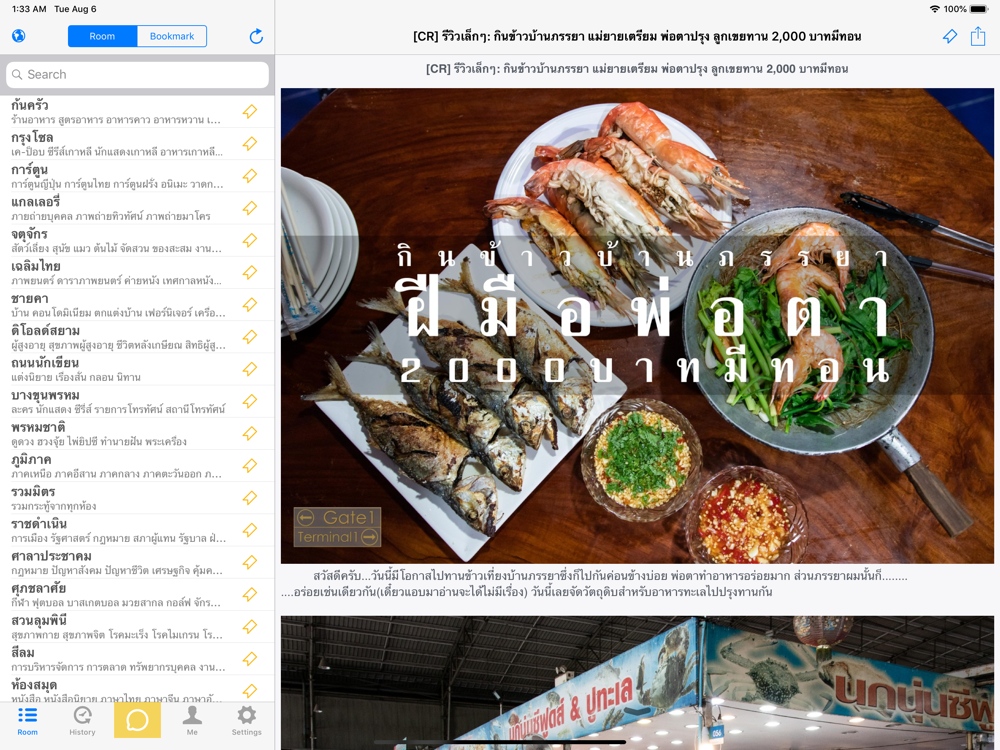Viewport: 1000px width, 750px height.
Task: Open the ดิโอลด์สยาม room
Action: 137,337
